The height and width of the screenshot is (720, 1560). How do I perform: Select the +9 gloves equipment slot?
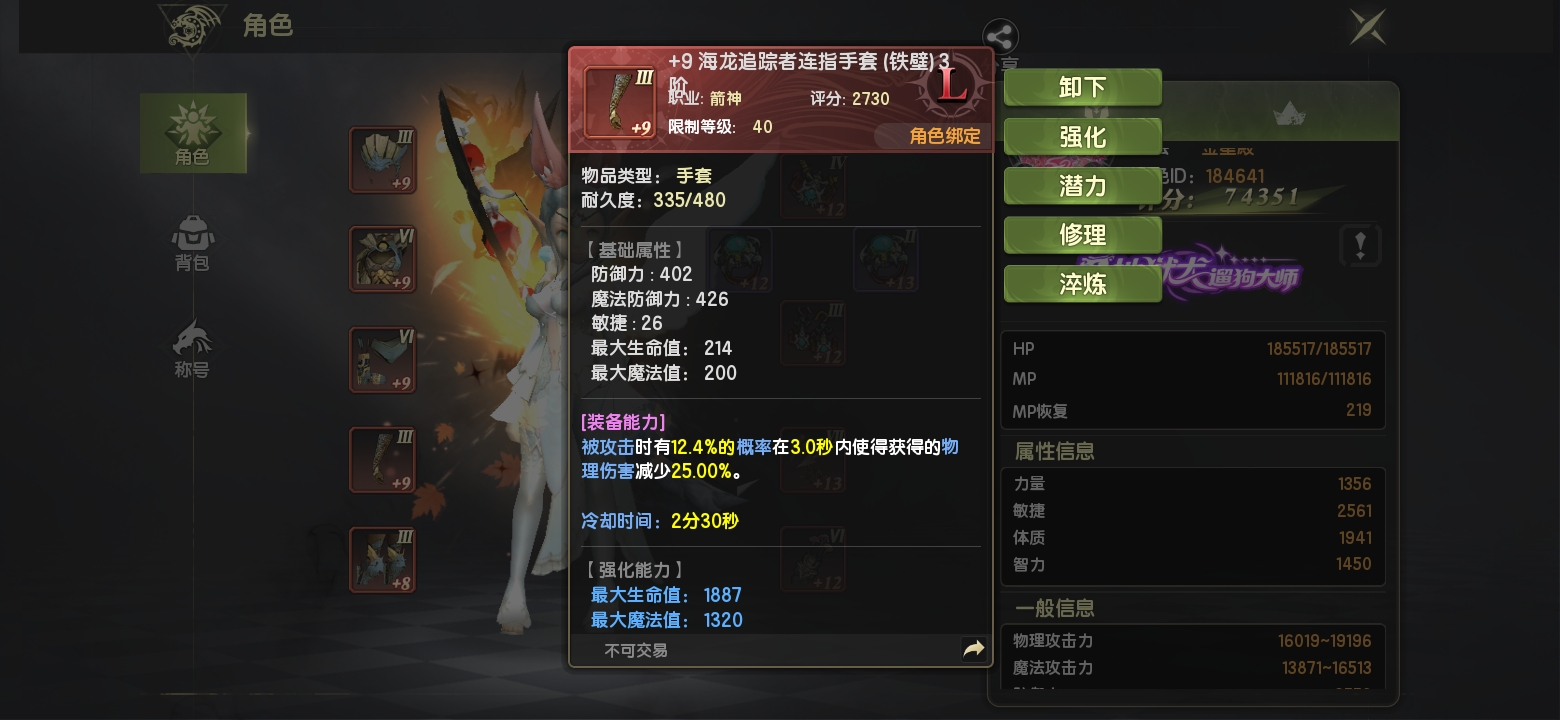point(382,460)
